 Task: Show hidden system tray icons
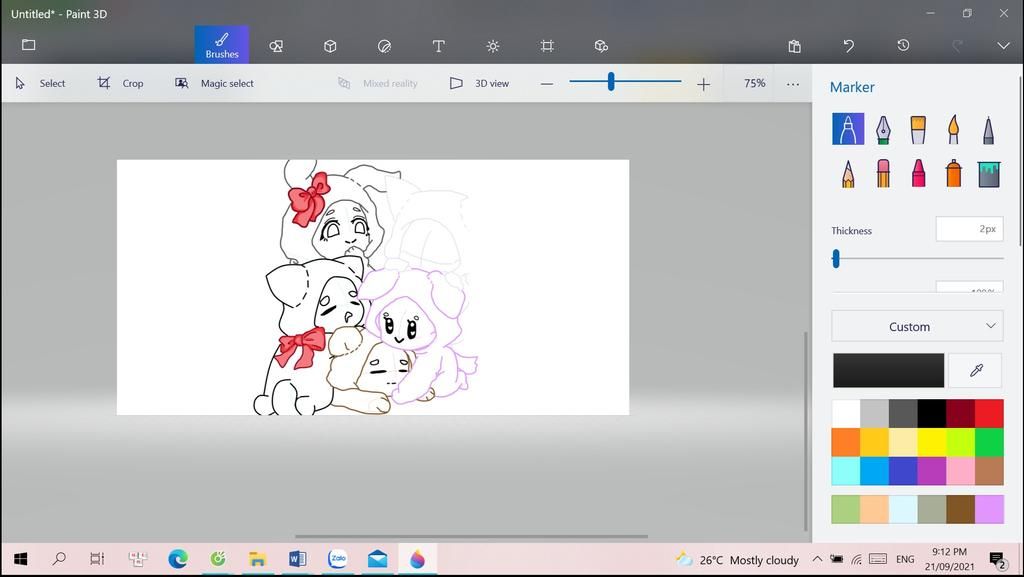coord(817,559)
